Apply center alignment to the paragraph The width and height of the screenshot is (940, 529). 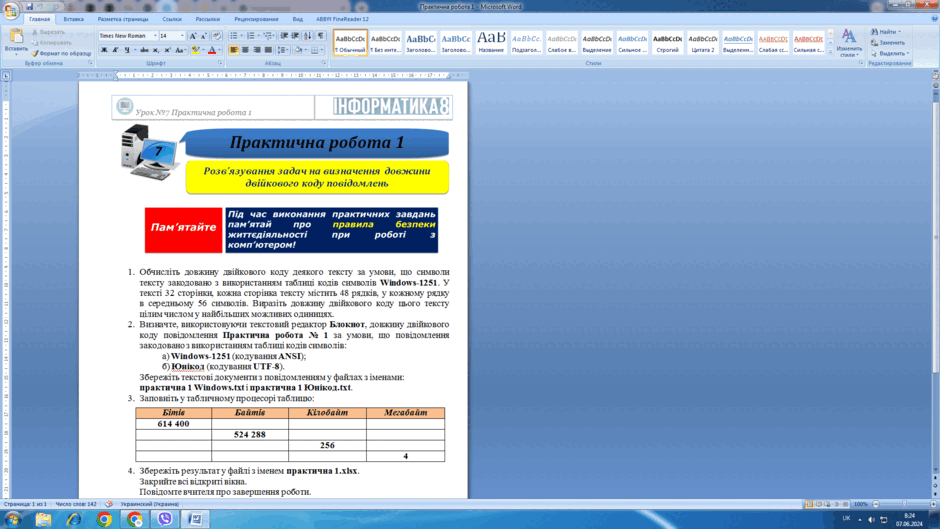245,50
